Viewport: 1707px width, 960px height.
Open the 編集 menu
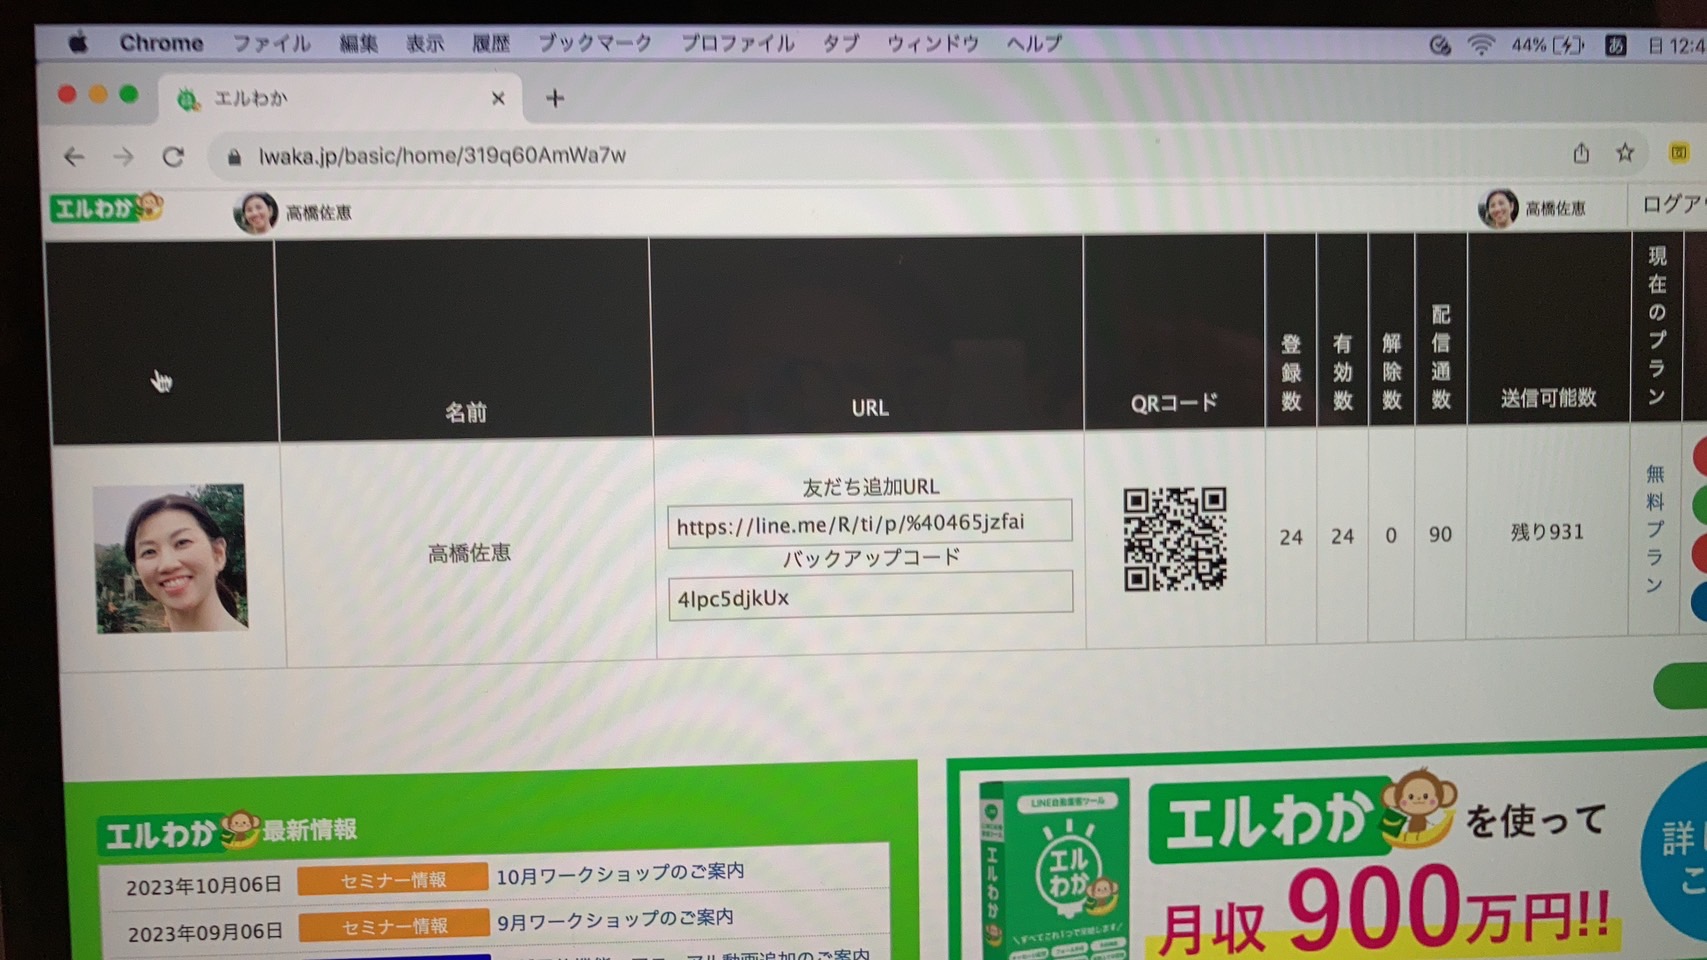click(358, 43)
